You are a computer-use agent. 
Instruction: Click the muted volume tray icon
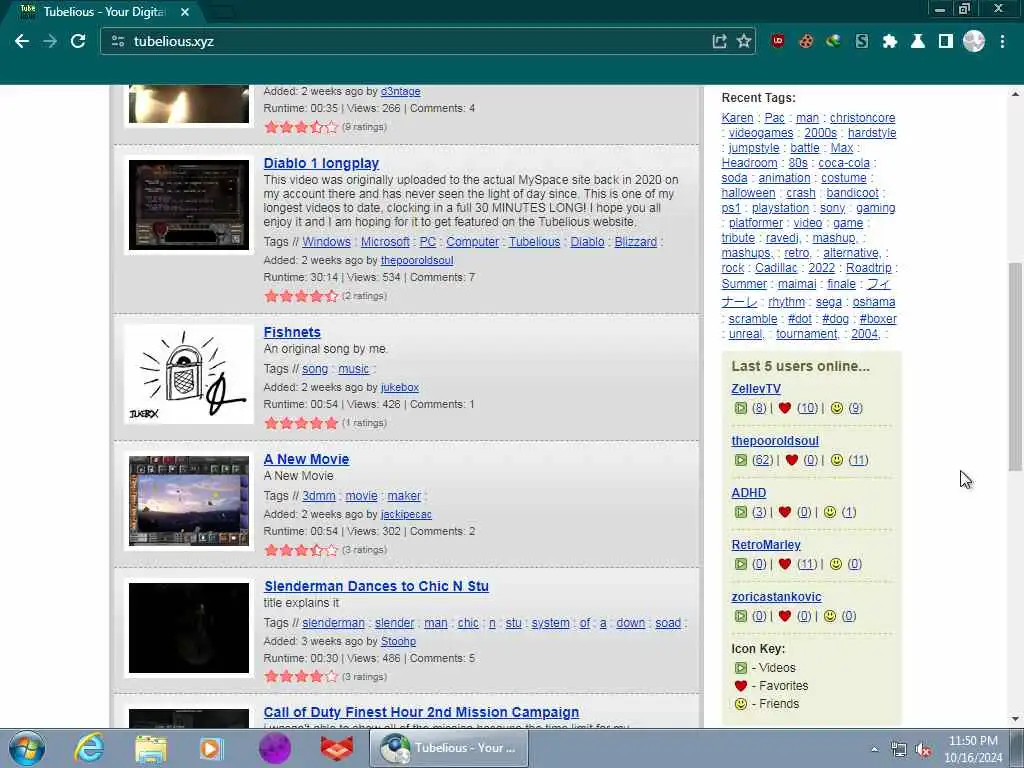[923, 750]
